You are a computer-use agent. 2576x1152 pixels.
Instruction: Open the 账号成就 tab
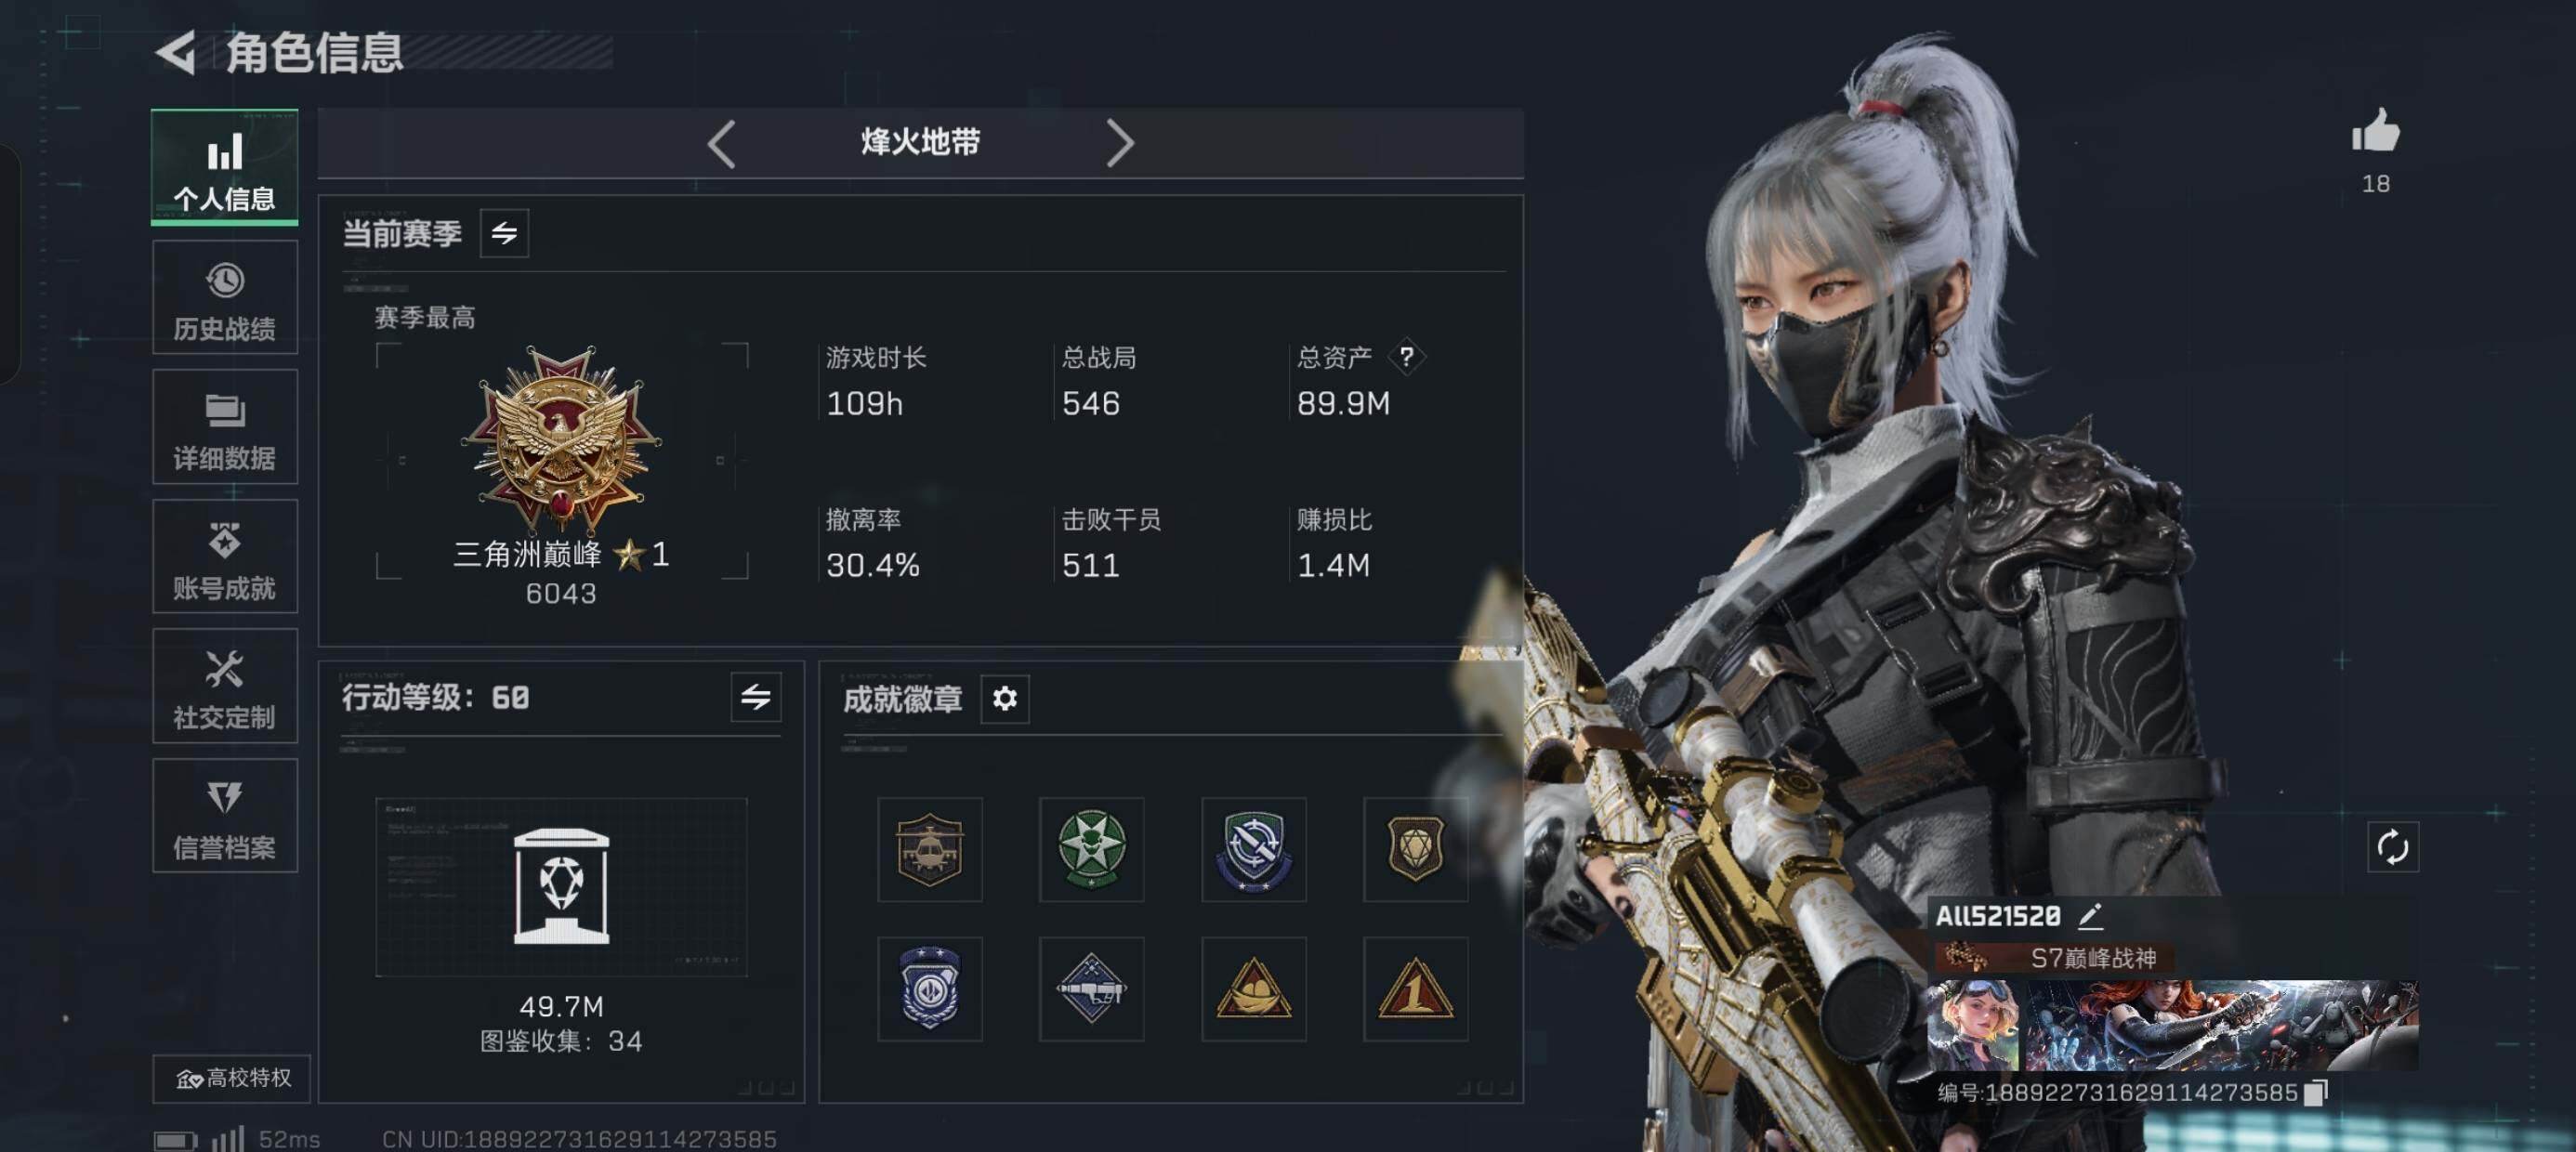[x=225, y=556]
